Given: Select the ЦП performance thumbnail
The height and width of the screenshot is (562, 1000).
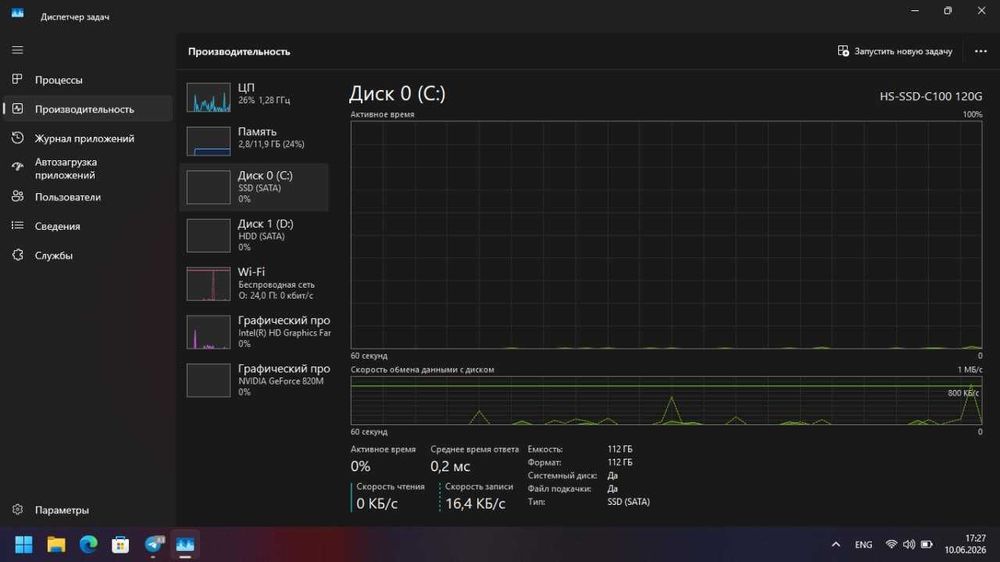Looking at the screenshot, I should pyautogui.click(x=254, y=96).
